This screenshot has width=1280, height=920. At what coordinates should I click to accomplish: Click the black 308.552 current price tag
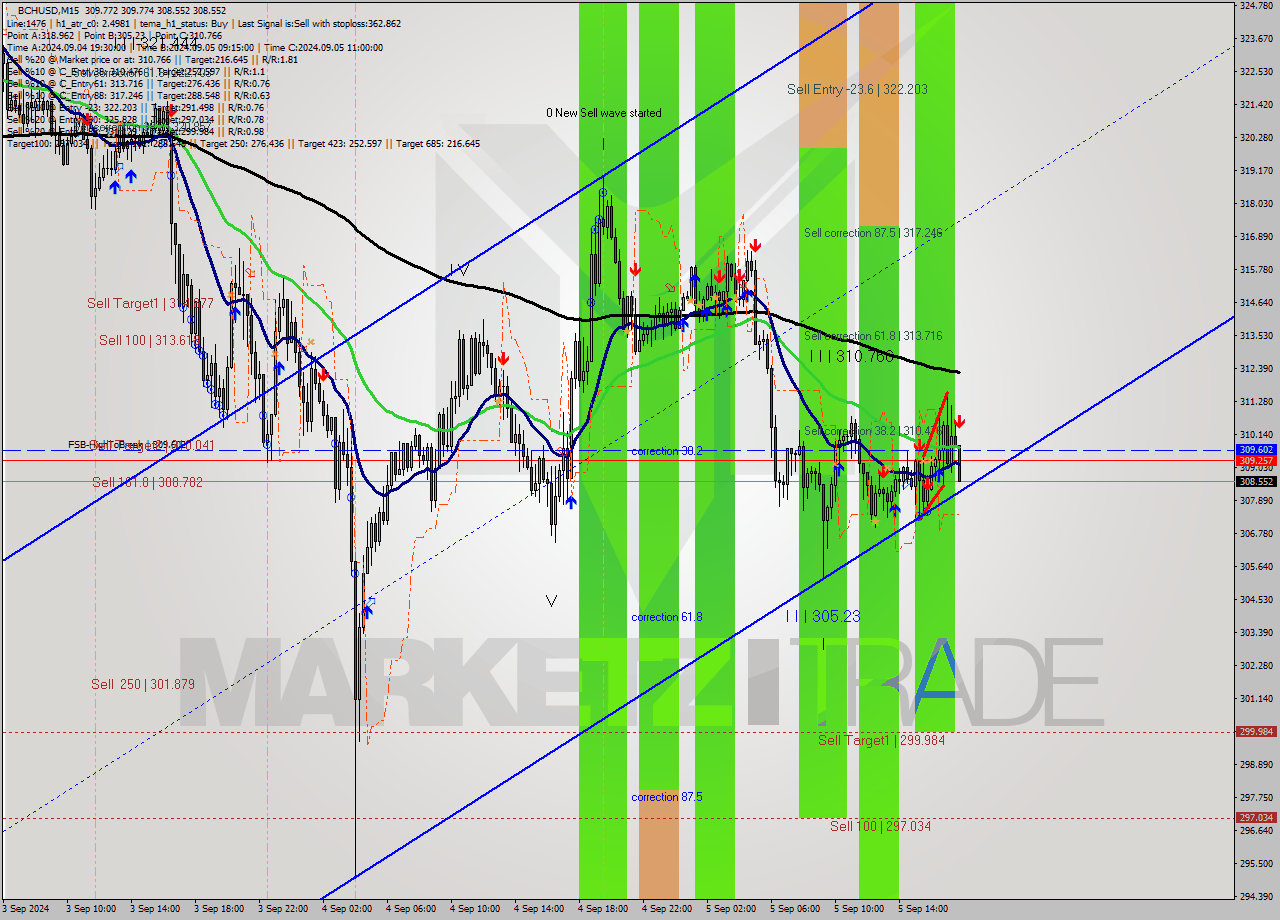click(1256, 481)
